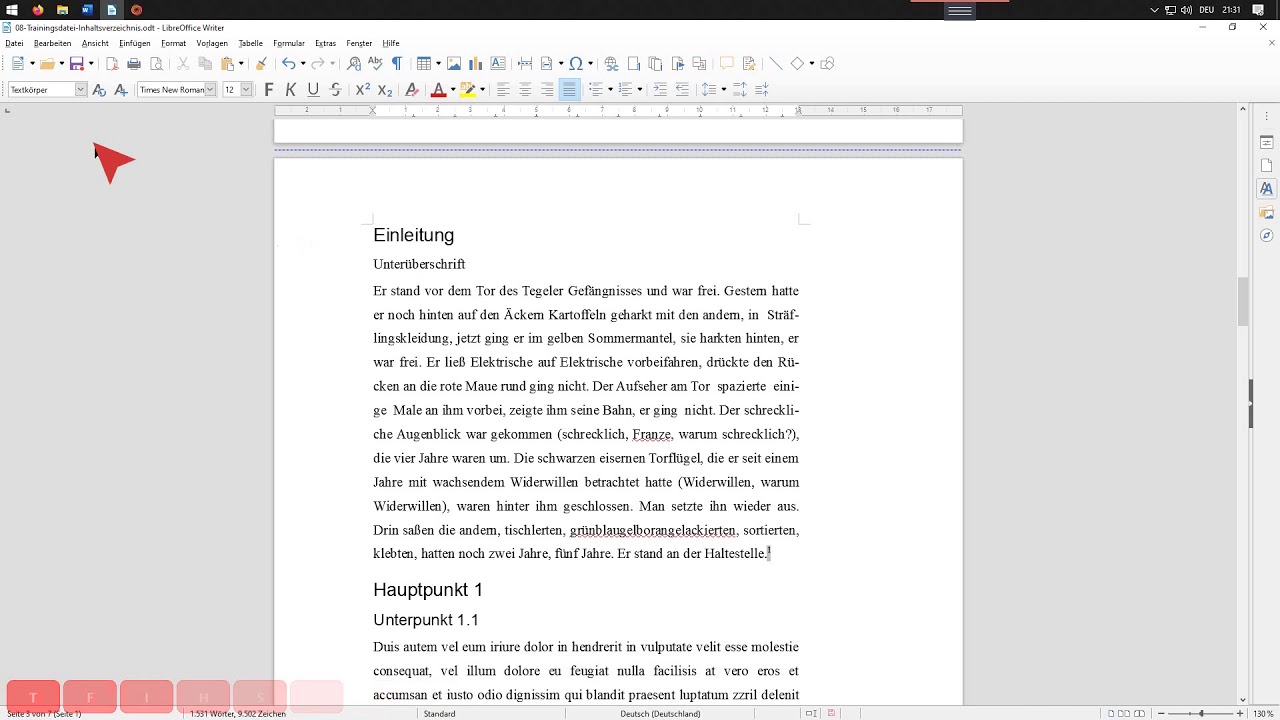Screen dimensions: 1280x720
Task: Apply superscript formatting
Action: click(x=363, y=90)
